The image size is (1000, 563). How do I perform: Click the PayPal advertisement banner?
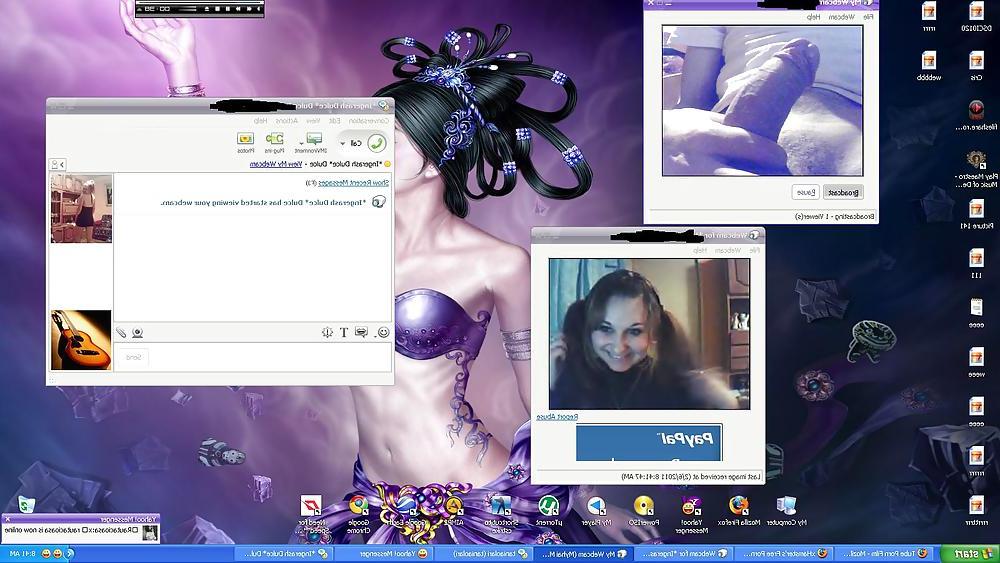point(649,442)
